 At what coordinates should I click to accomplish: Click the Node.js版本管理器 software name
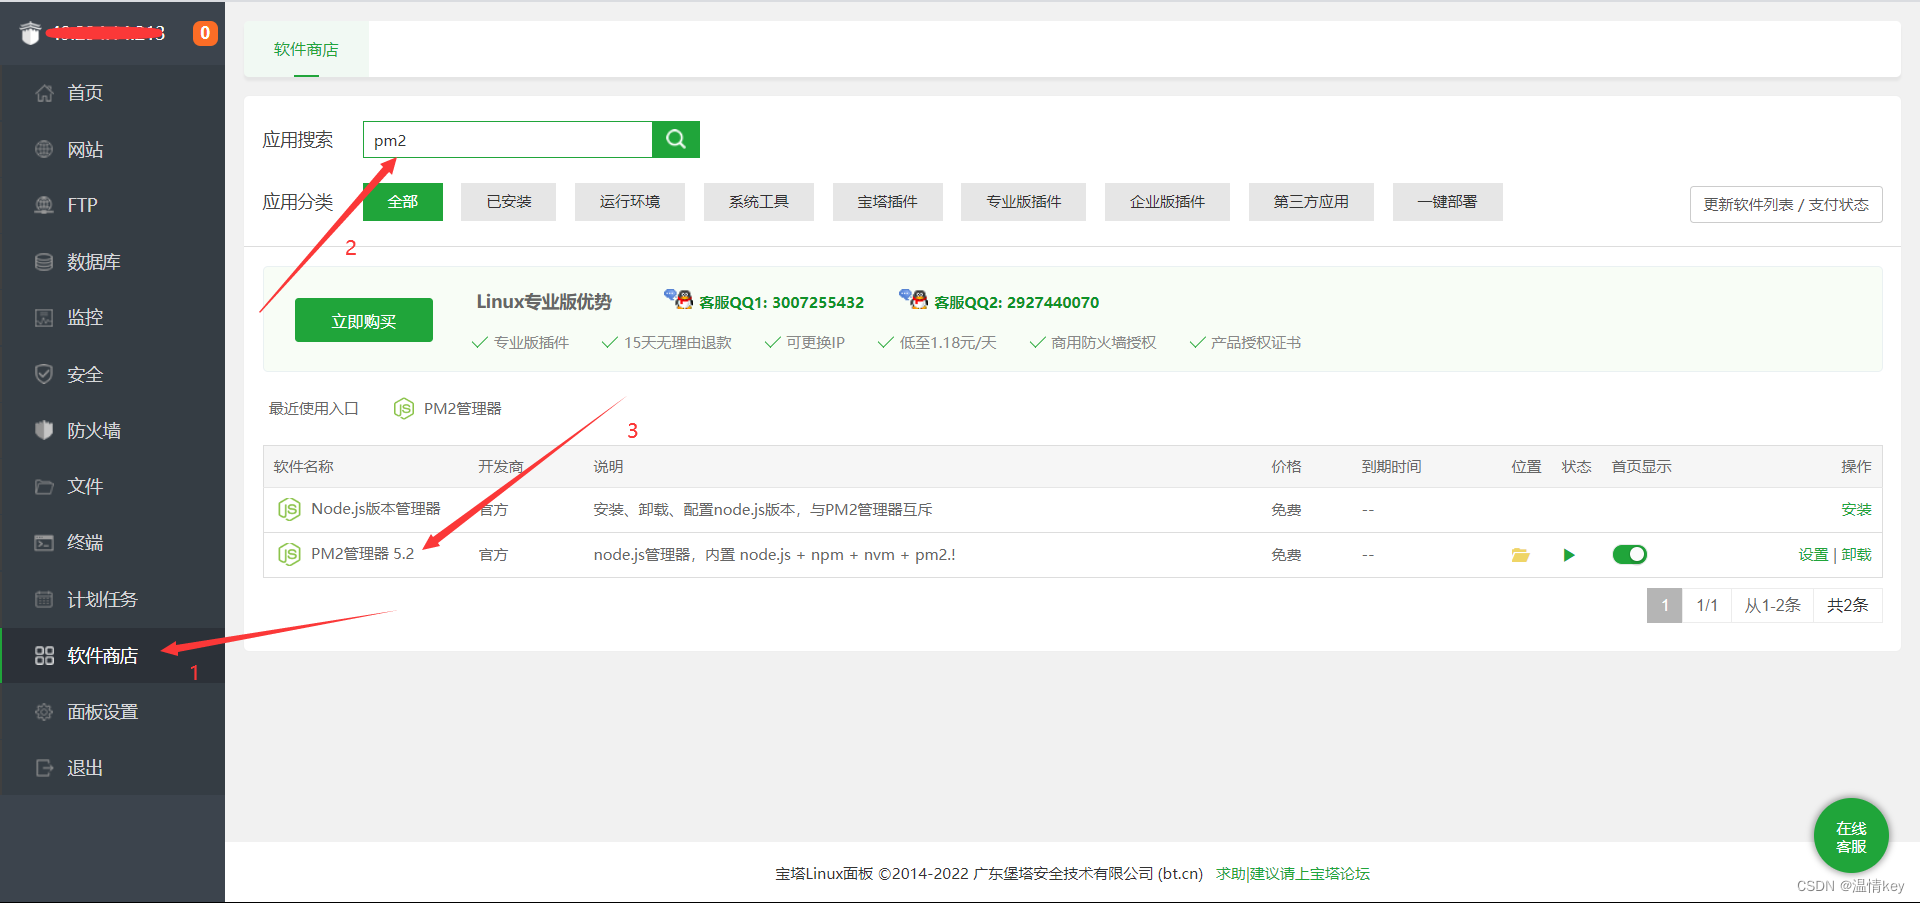[x=376, y=509]
